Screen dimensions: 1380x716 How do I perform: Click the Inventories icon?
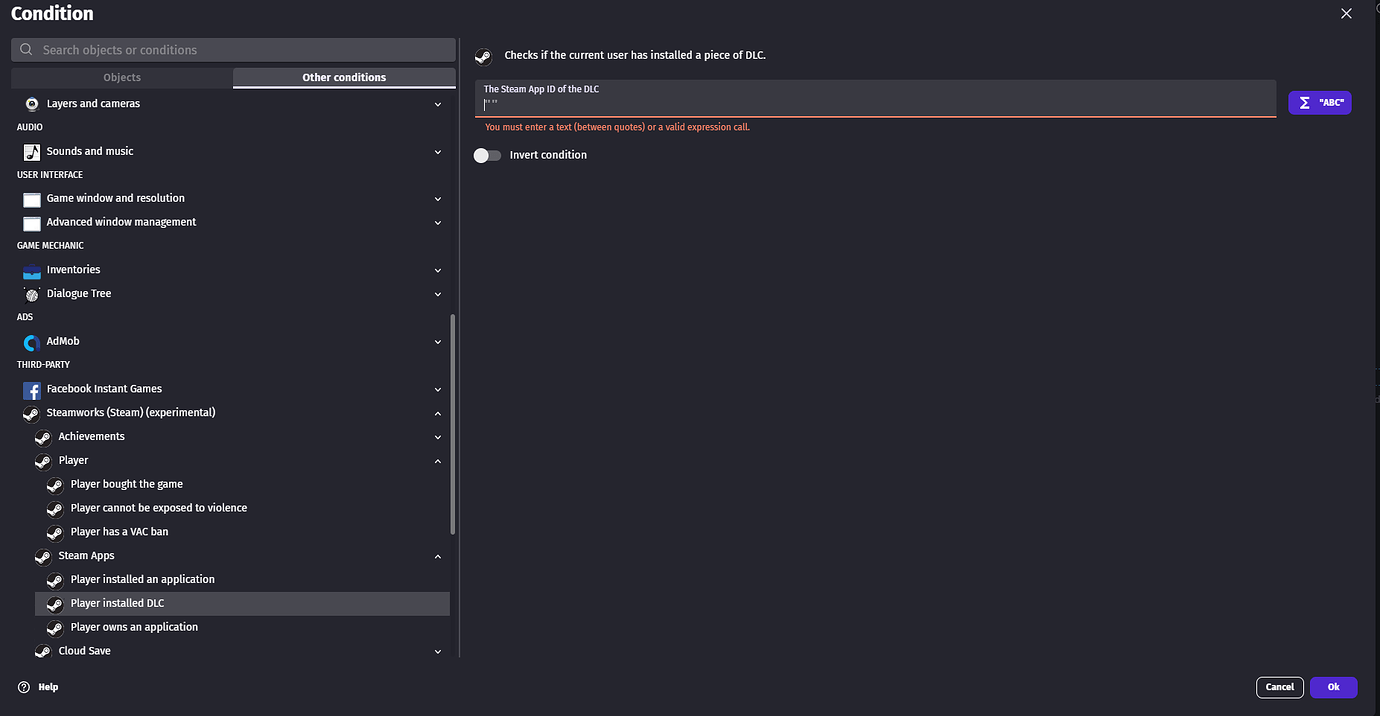(31, 269)
